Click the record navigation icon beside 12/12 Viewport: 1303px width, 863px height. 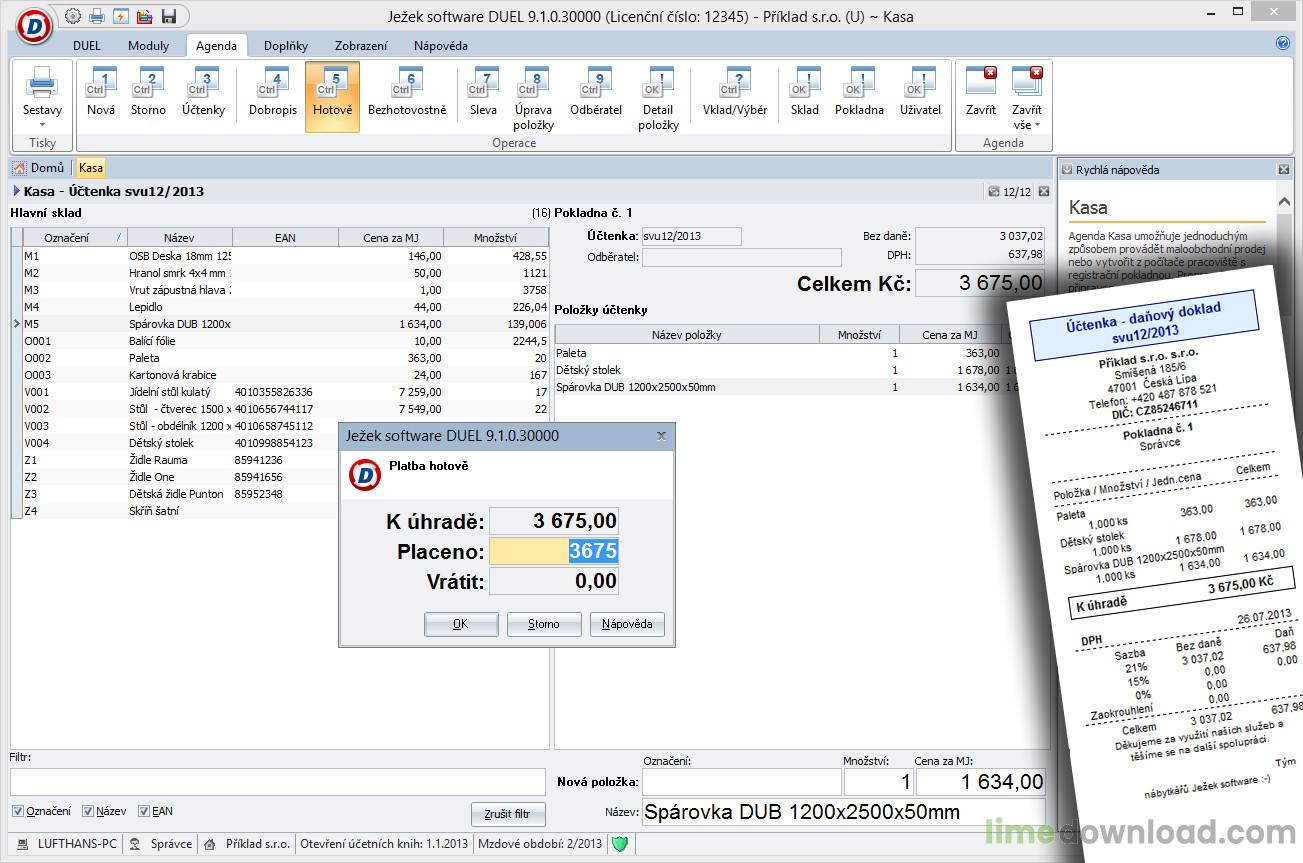pos(993,191)
